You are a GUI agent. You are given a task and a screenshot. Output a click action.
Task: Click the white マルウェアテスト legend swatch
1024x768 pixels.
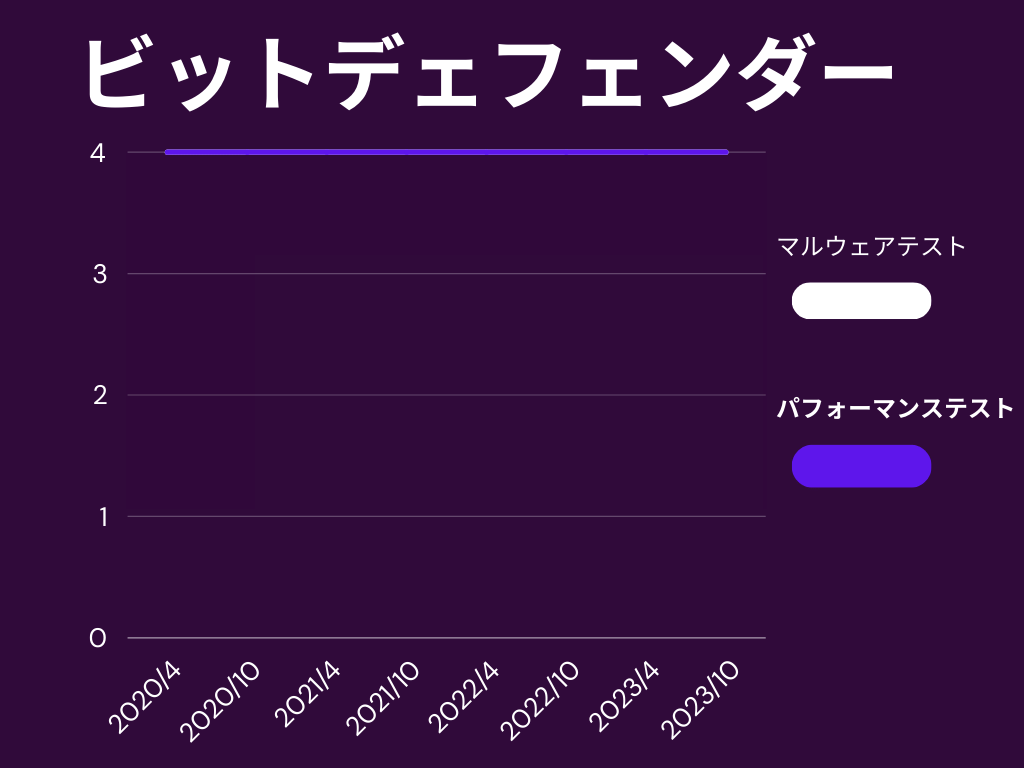click(x=861, y=301)
